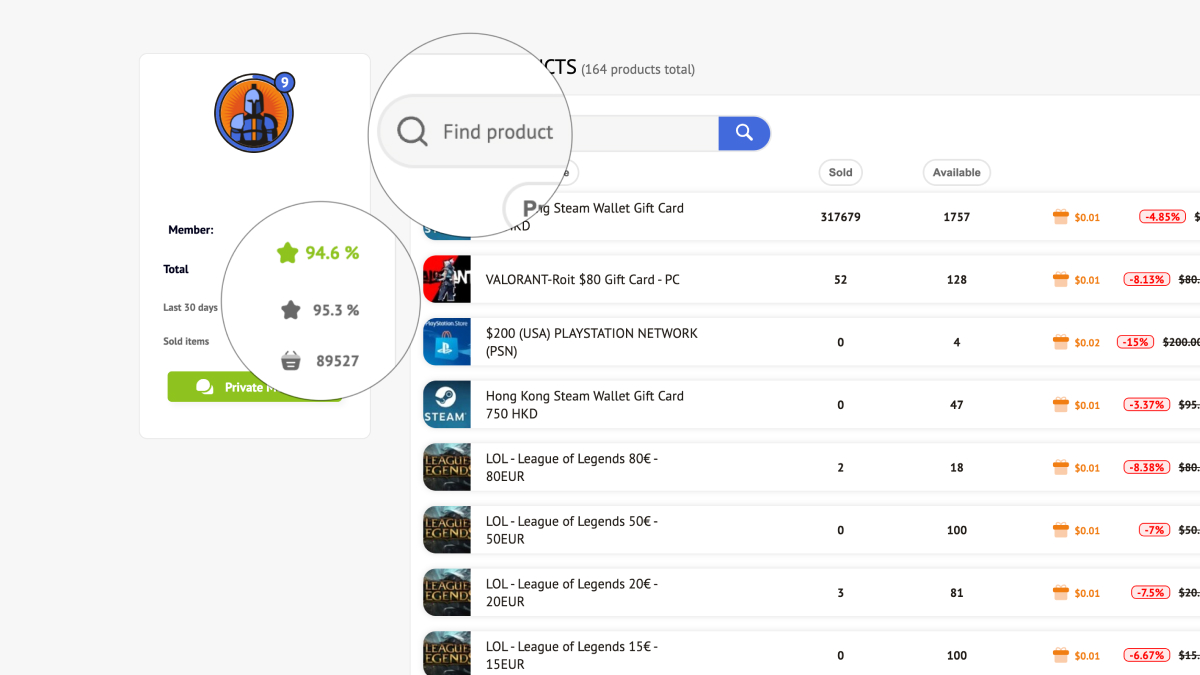
Task: Click available count 47 for 750 HKD card
Action: coord(957,405)
